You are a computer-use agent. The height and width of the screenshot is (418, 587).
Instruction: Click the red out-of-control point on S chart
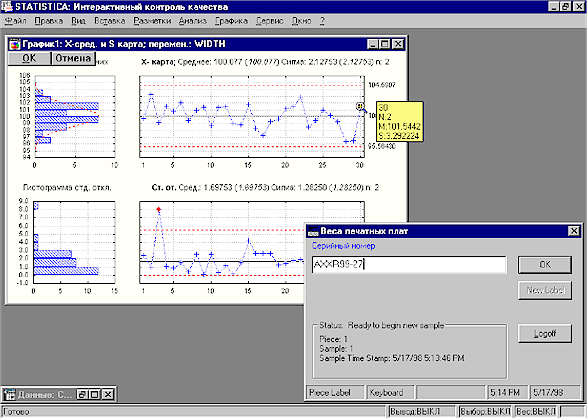[158, 209]
